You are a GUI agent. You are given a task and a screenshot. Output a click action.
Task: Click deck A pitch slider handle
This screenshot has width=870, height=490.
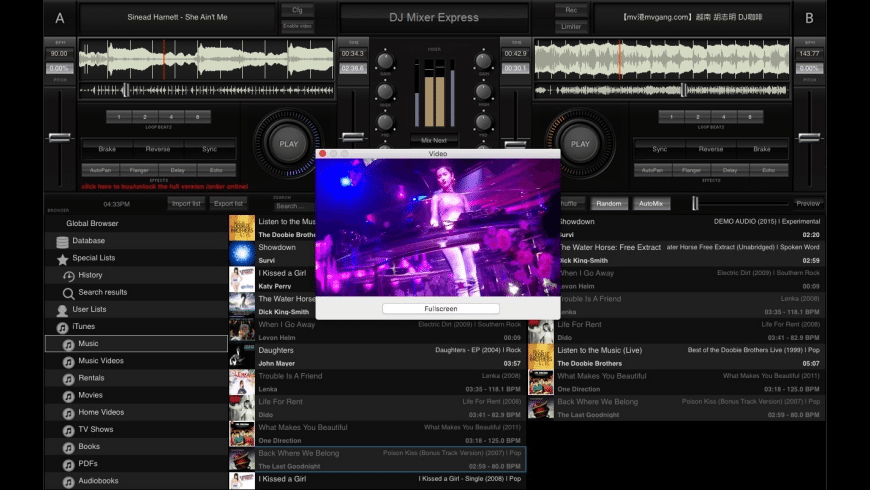pos(59,137)
